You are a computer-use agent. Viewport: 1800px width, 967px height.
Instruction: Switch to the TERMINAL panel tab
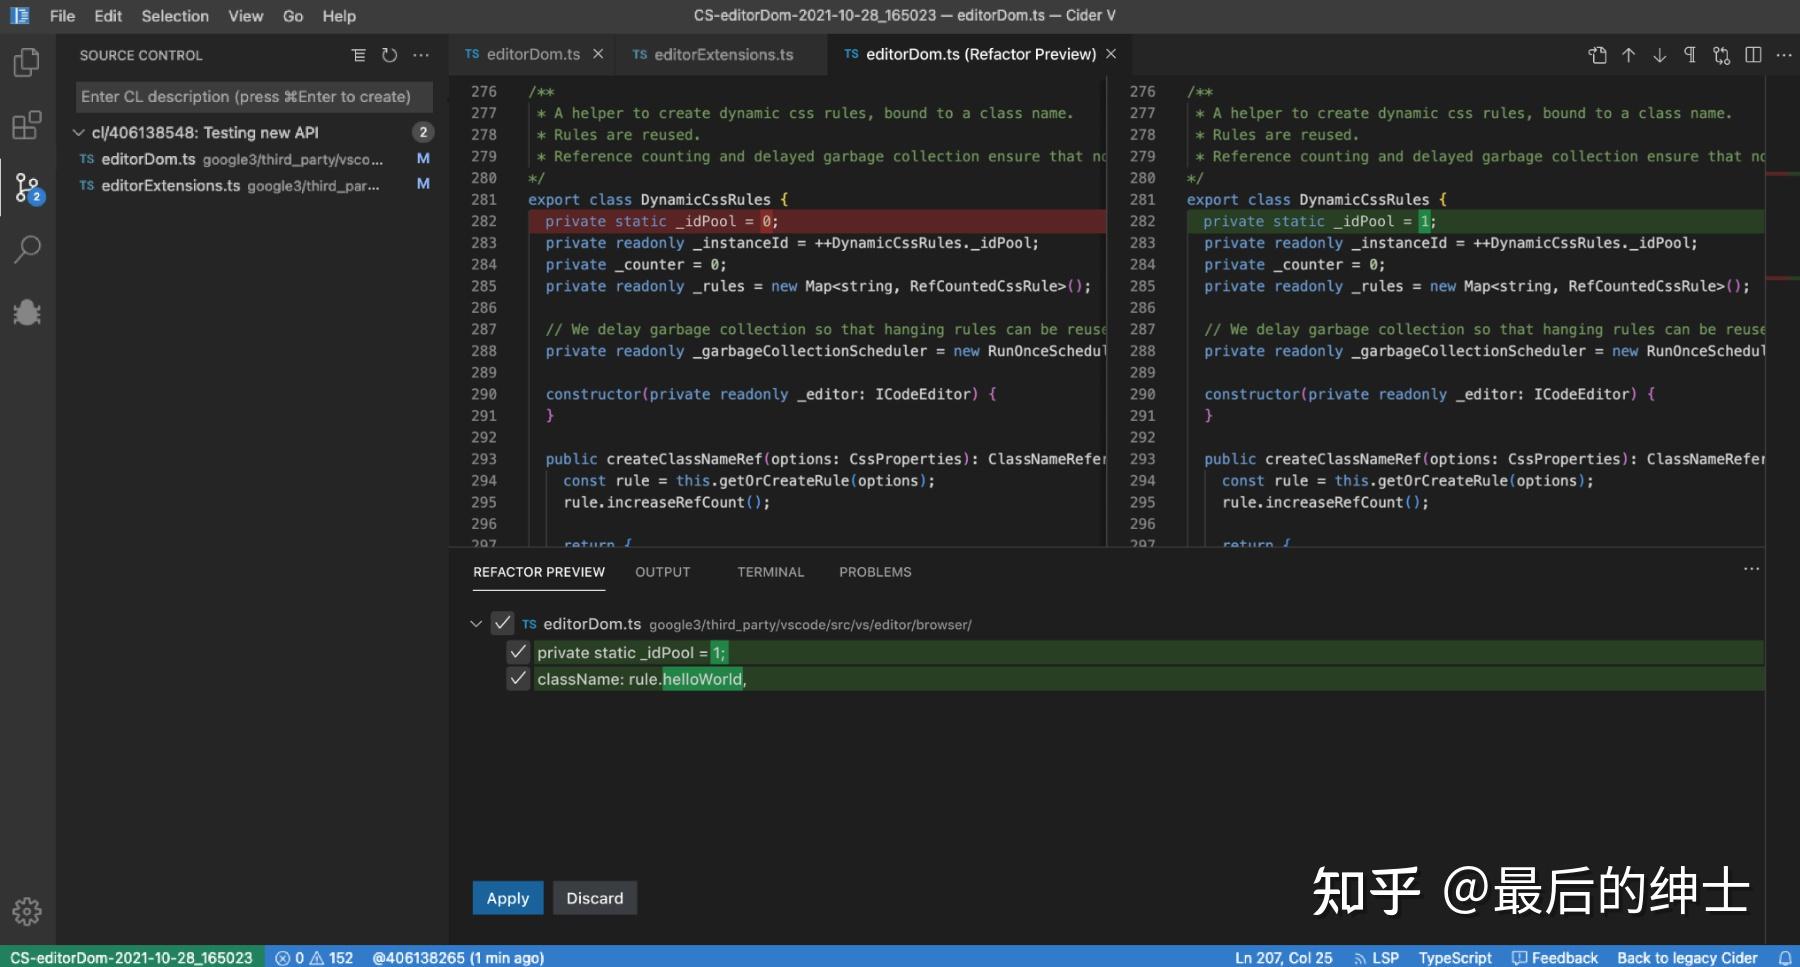pos(770,572)
